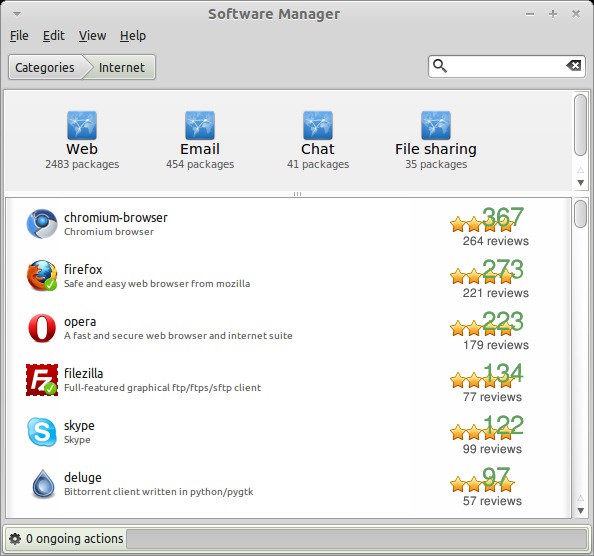
Task: Select the filezilla app icon
Action: (42, 380)
